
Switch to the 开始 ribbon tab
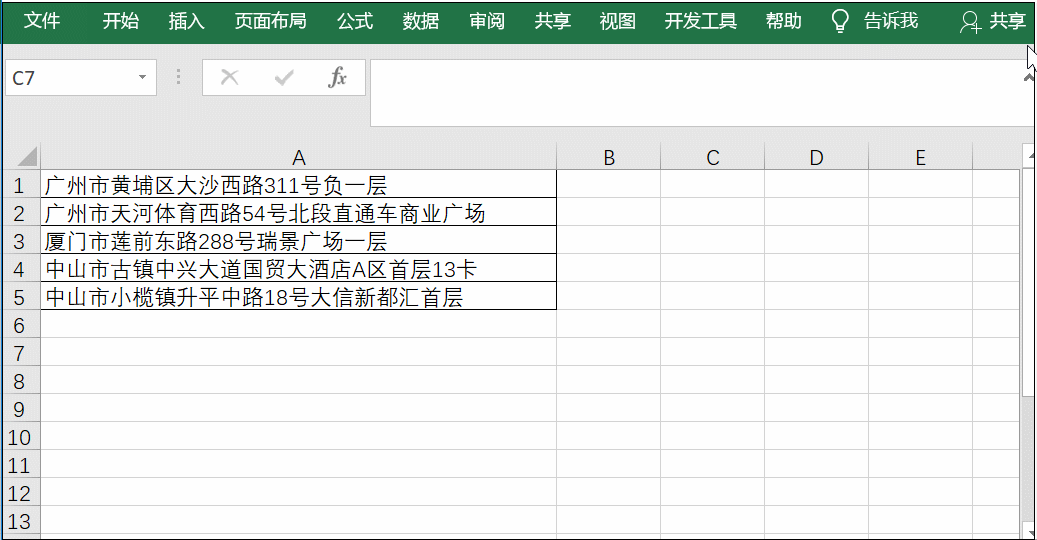pyautogui.click(x=120, y=21)
